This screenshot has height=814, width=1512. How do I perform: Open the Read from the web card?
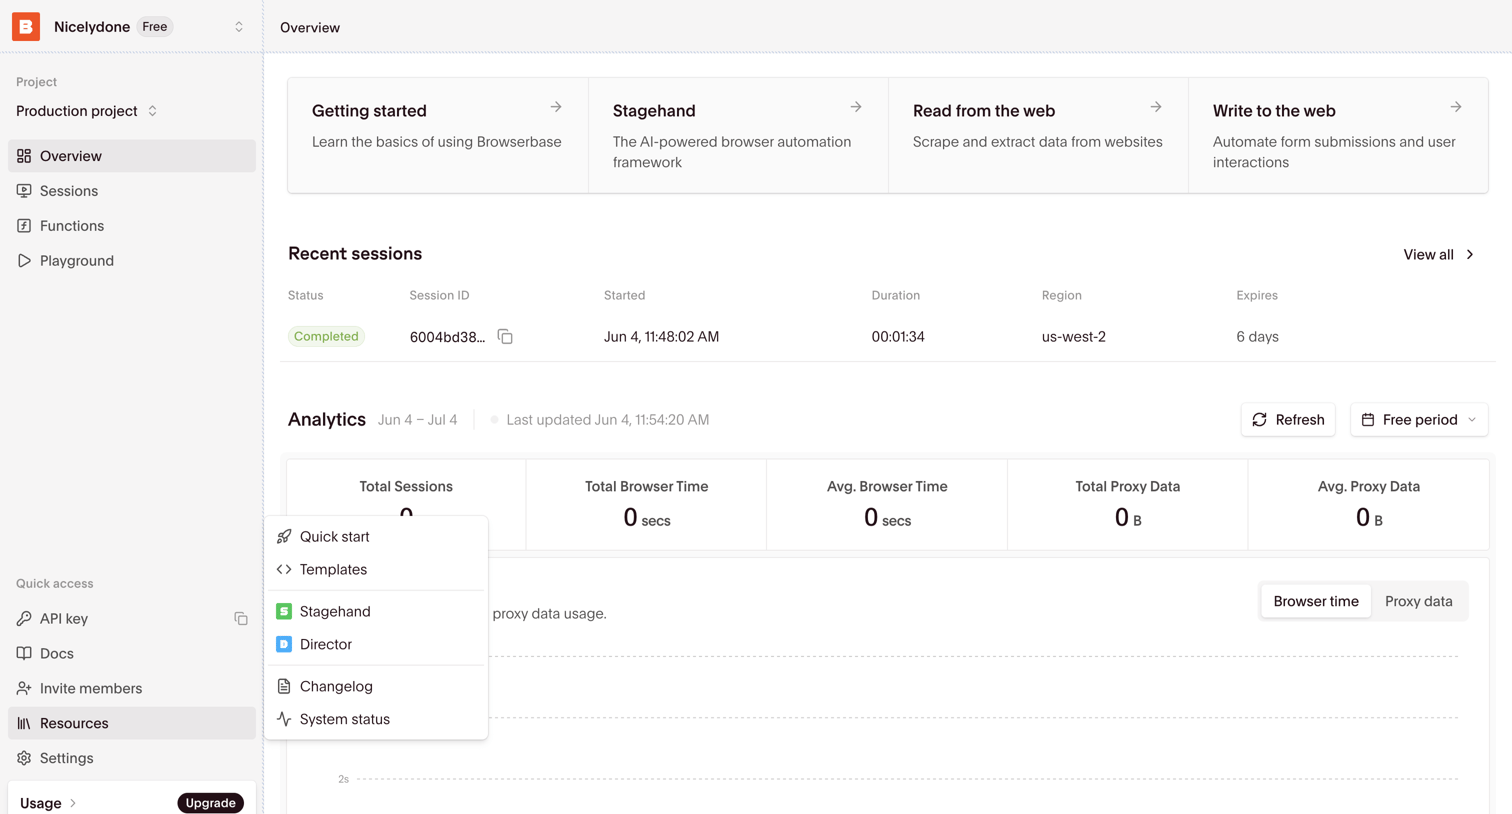click(1038, 135)
